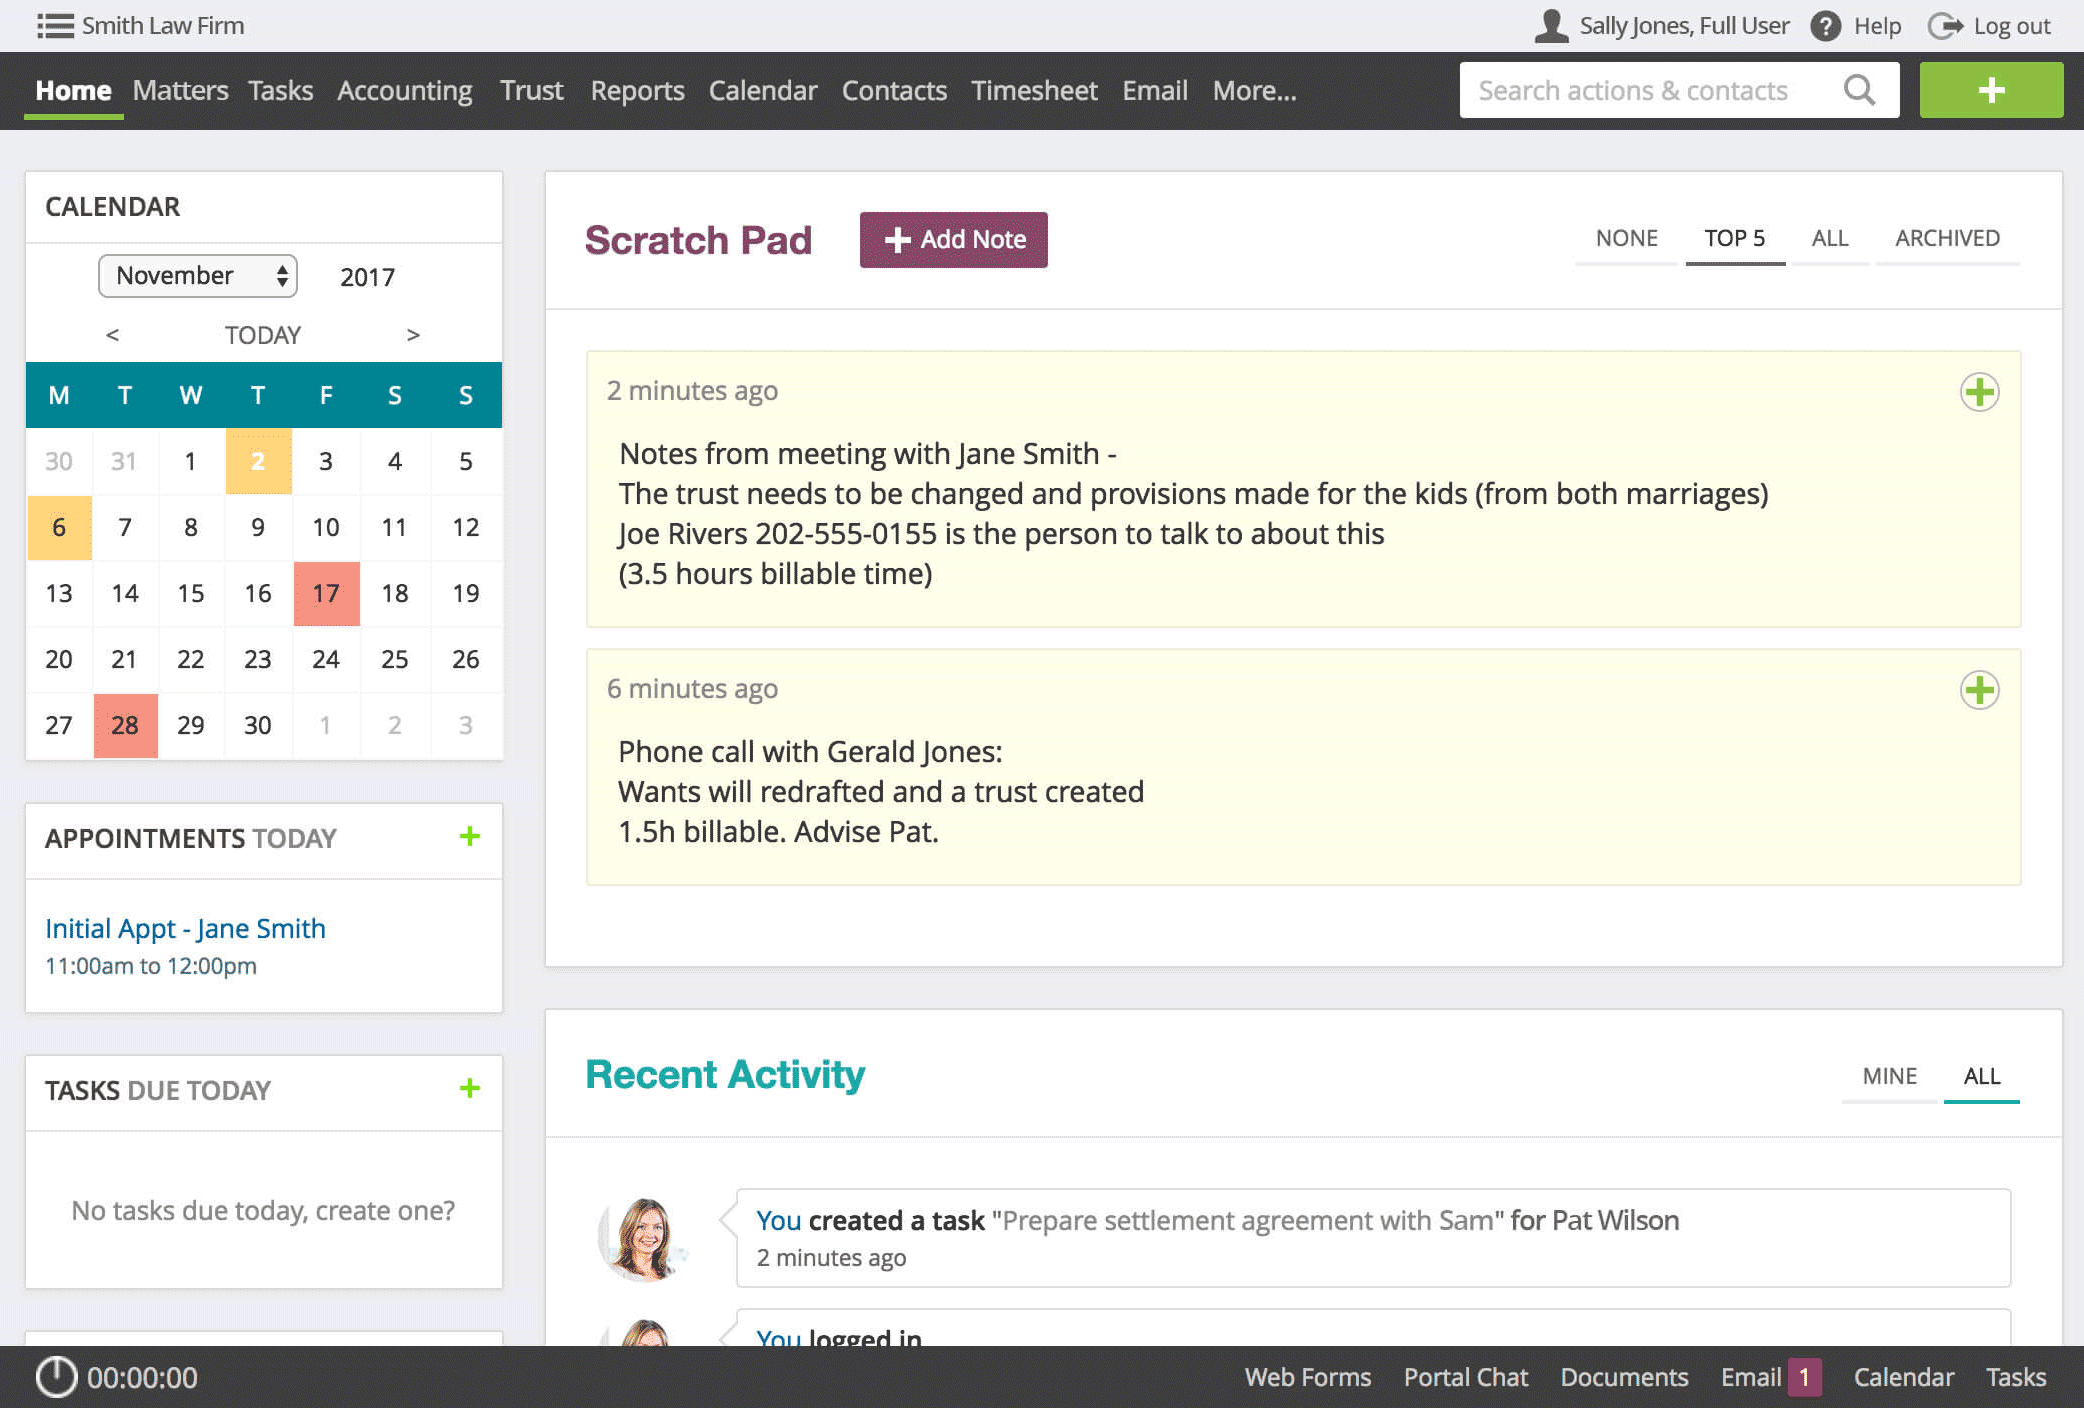Open the November month dropdown
Screen dimensions: 2084x1408
pos(198,276)
